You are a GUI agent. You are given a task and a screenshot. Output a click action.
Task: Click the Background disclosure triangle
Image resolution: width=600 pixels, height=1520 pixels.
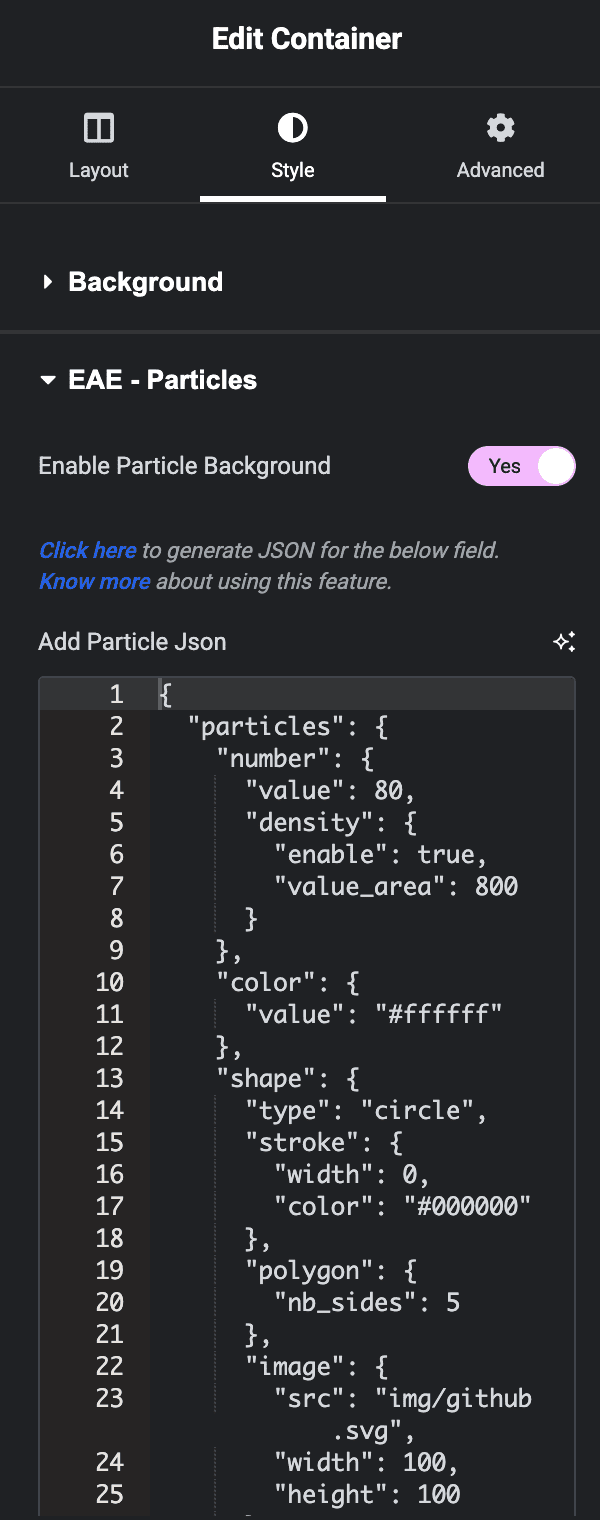47,281
